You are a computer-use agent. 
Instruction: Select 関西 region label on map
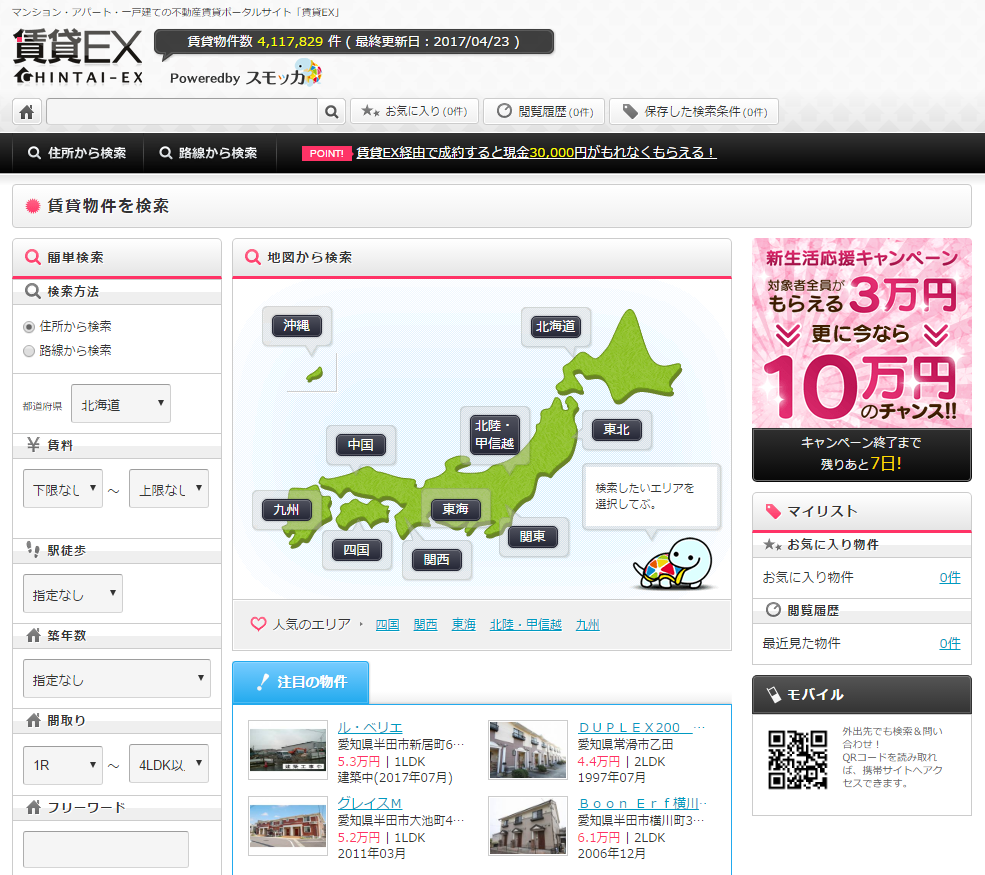(x=437, y=559)
